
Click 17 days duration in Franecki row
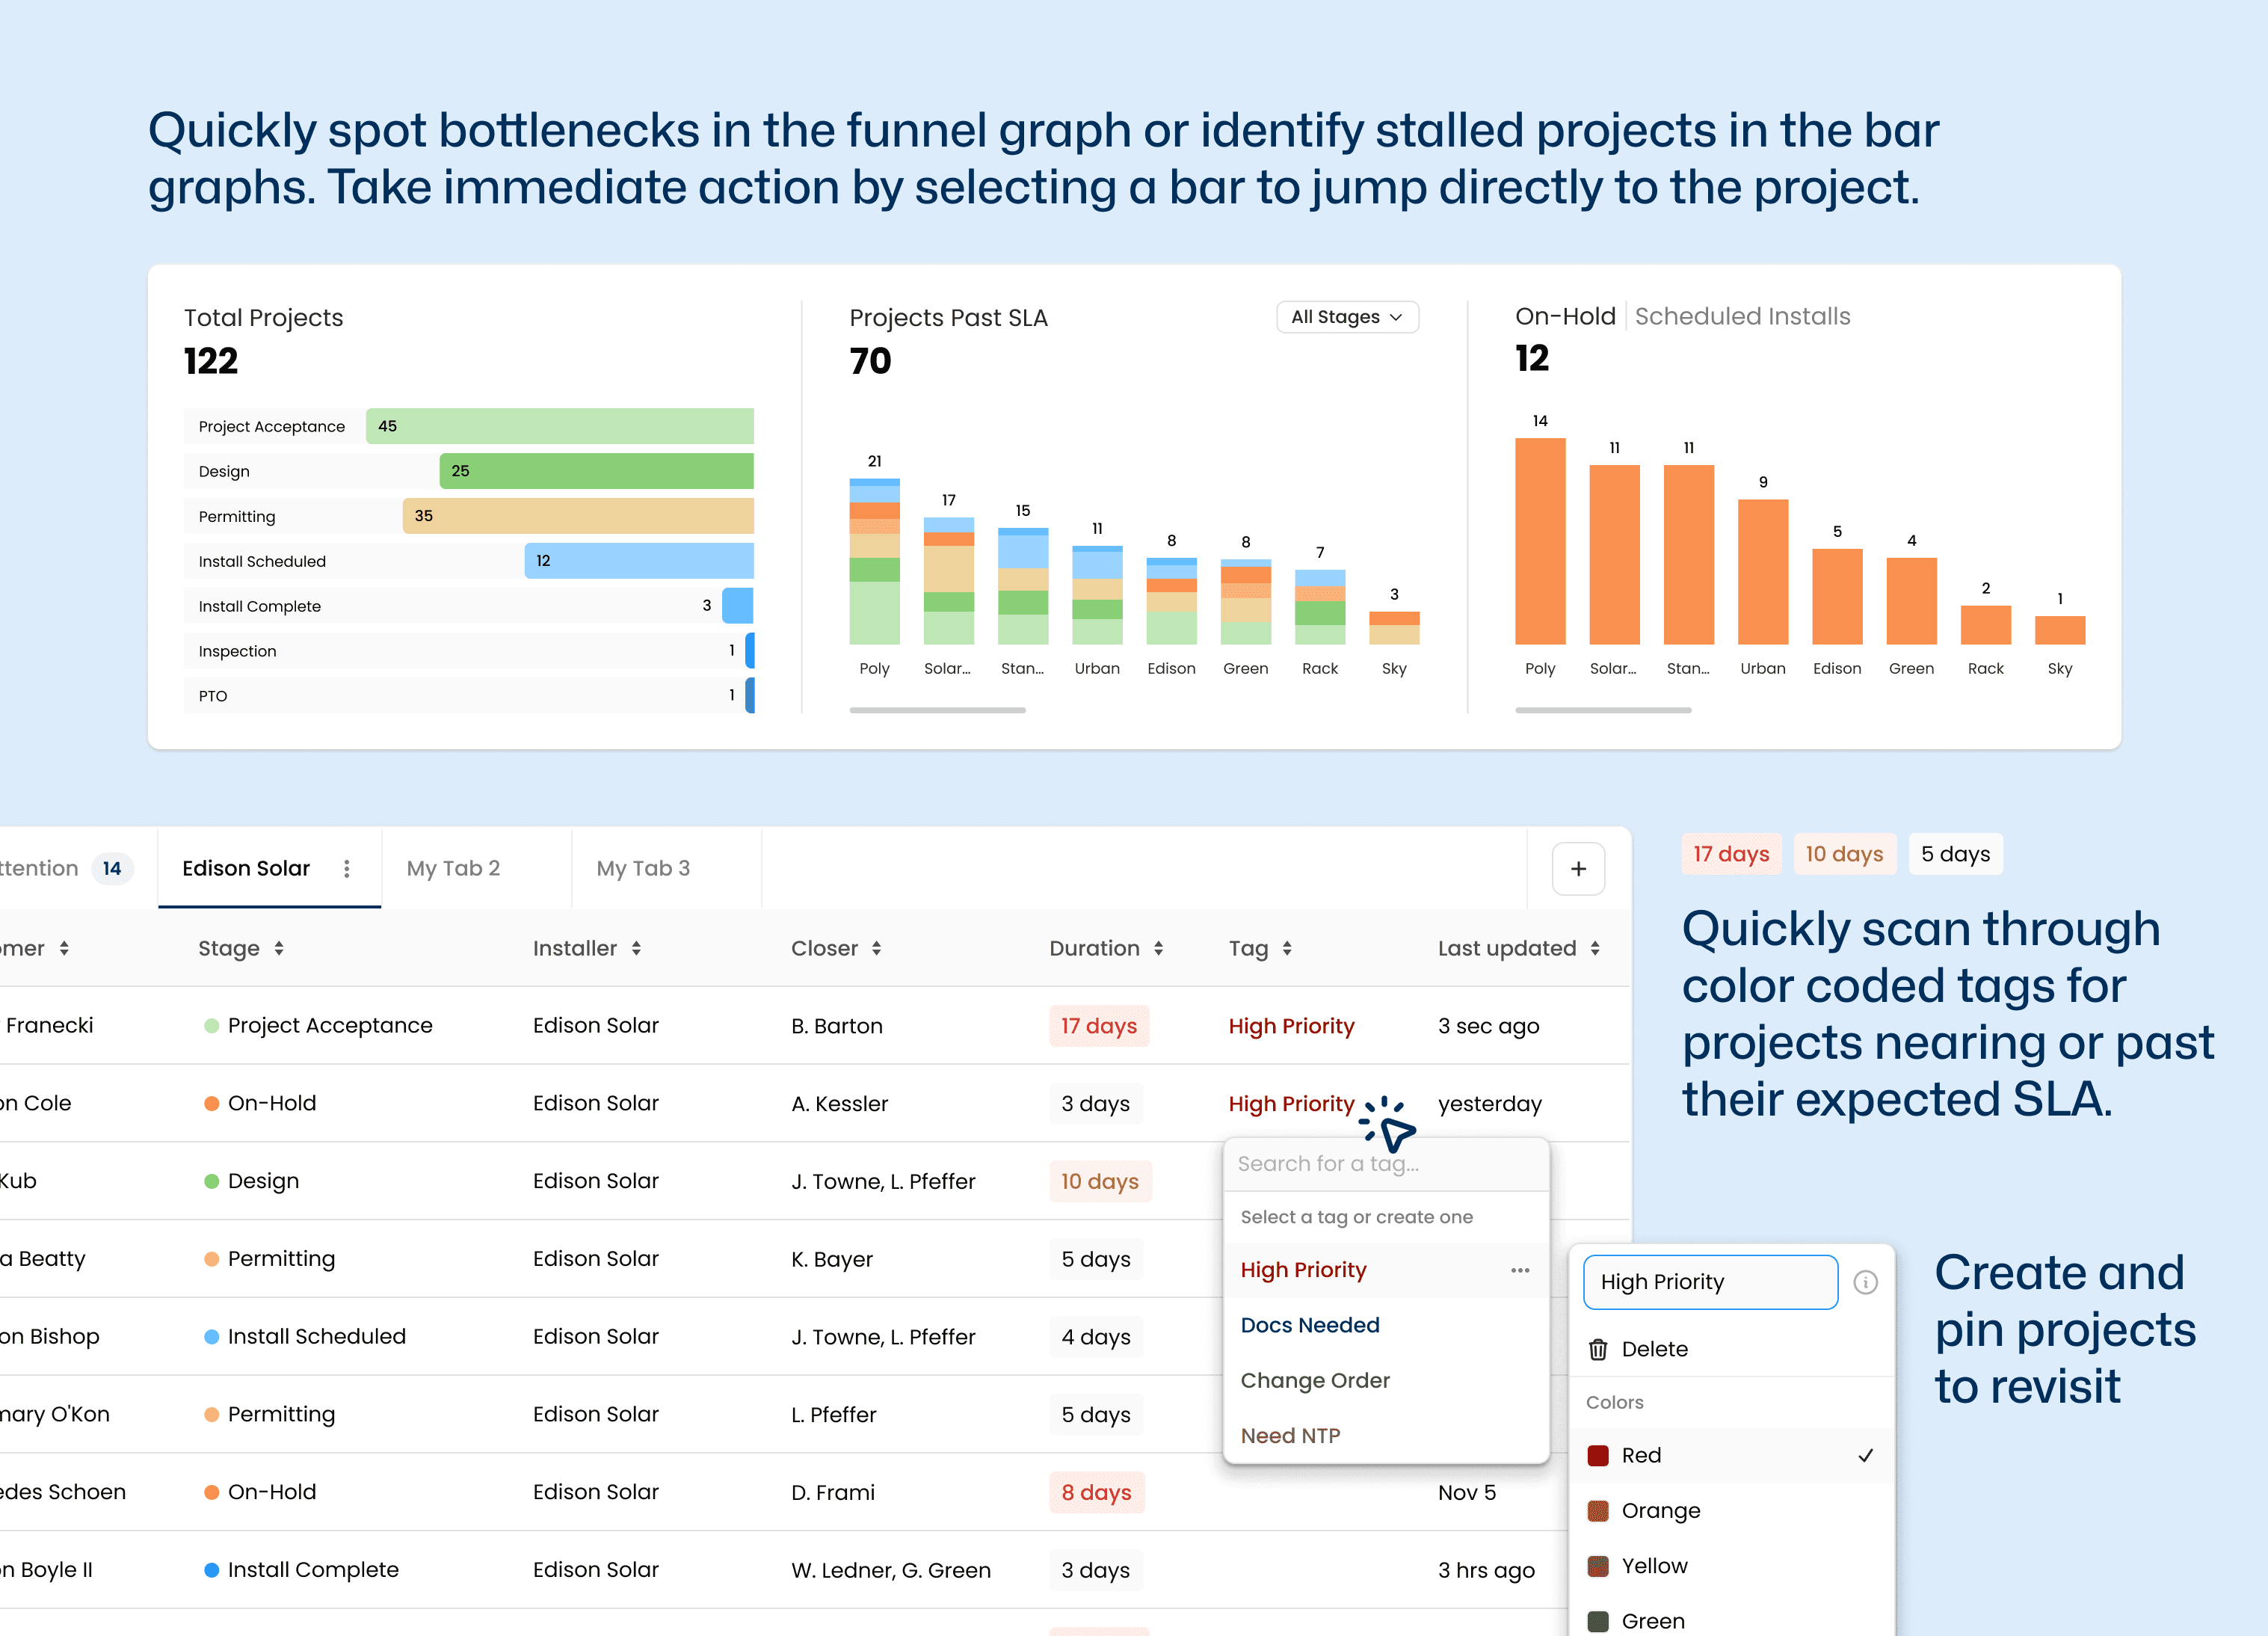1099,1026
